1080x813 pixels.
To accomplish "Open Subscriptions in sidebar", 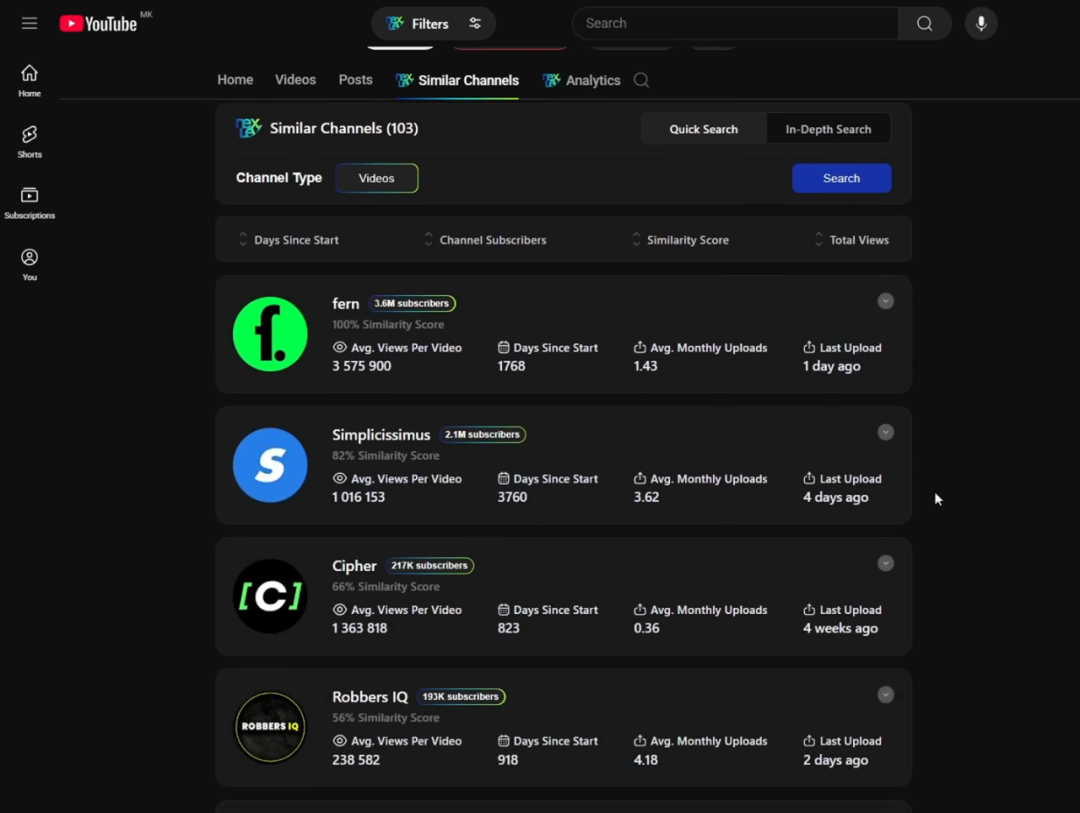I will tap(29, 203).
